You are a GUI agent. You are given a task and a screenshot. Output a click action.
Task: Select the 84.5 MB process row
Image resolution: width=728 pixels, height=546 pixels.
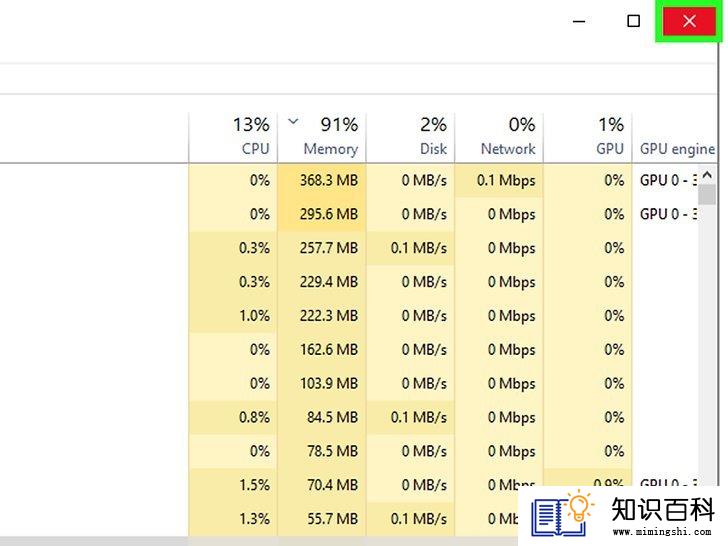point(359,417)
